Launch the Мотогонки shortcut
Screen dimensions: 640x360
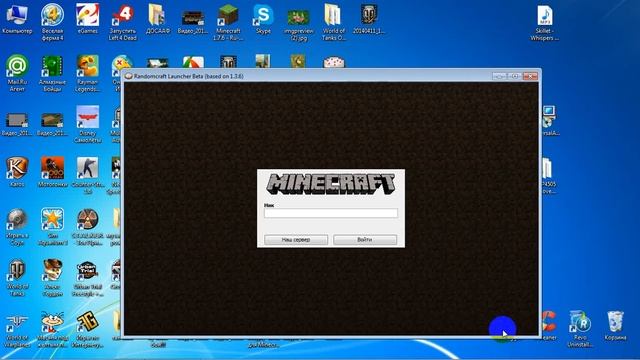click(x=52, y=172)
